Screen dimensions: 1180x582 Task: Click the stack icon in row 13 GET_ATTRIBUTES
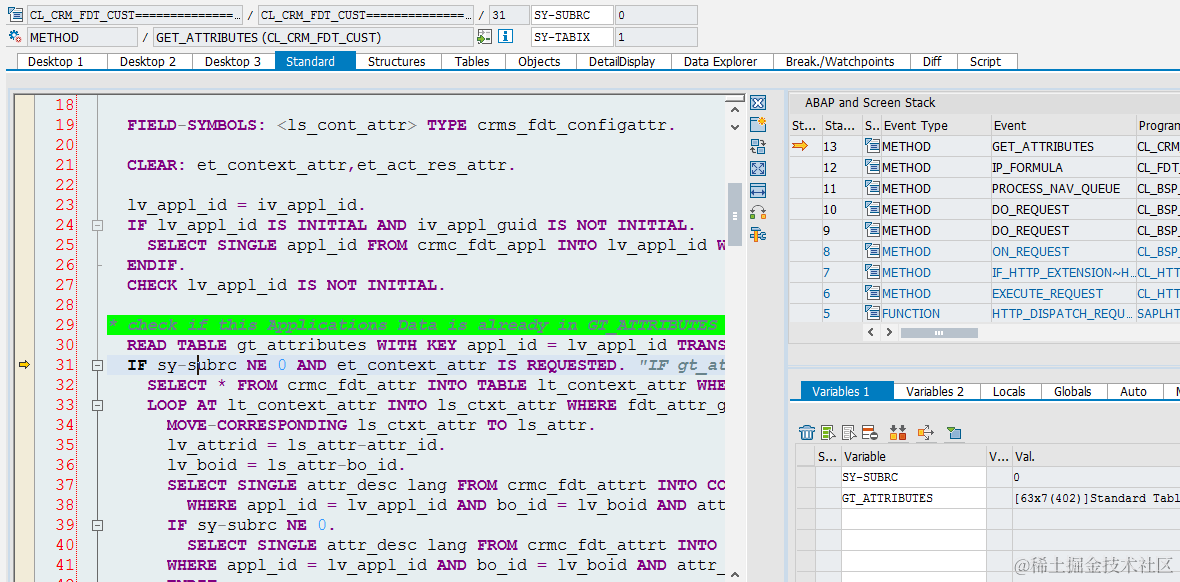[x=872, y=146]
